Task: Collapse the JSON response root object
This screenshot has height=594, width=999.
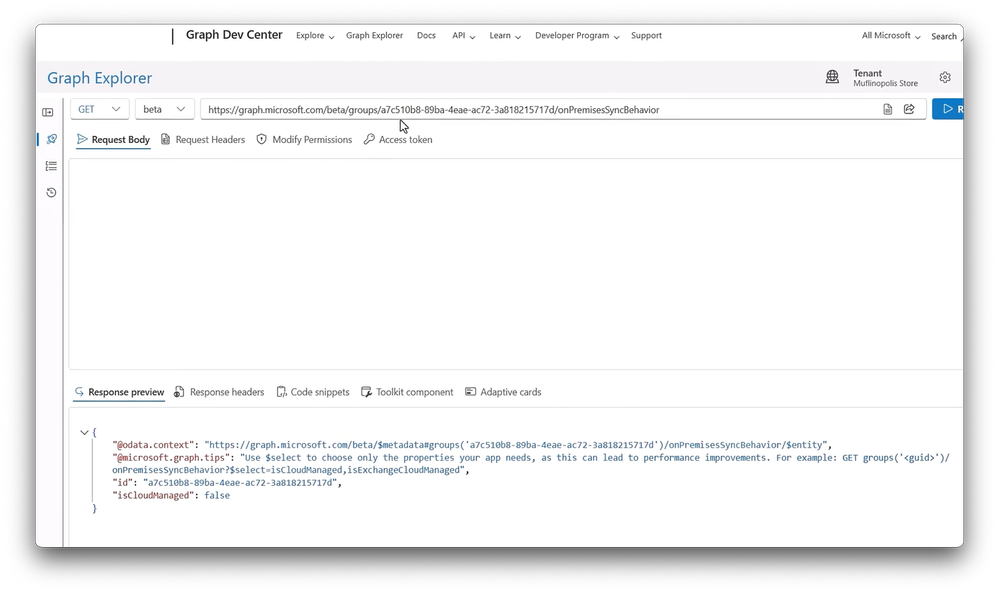Action: (84, 432)
